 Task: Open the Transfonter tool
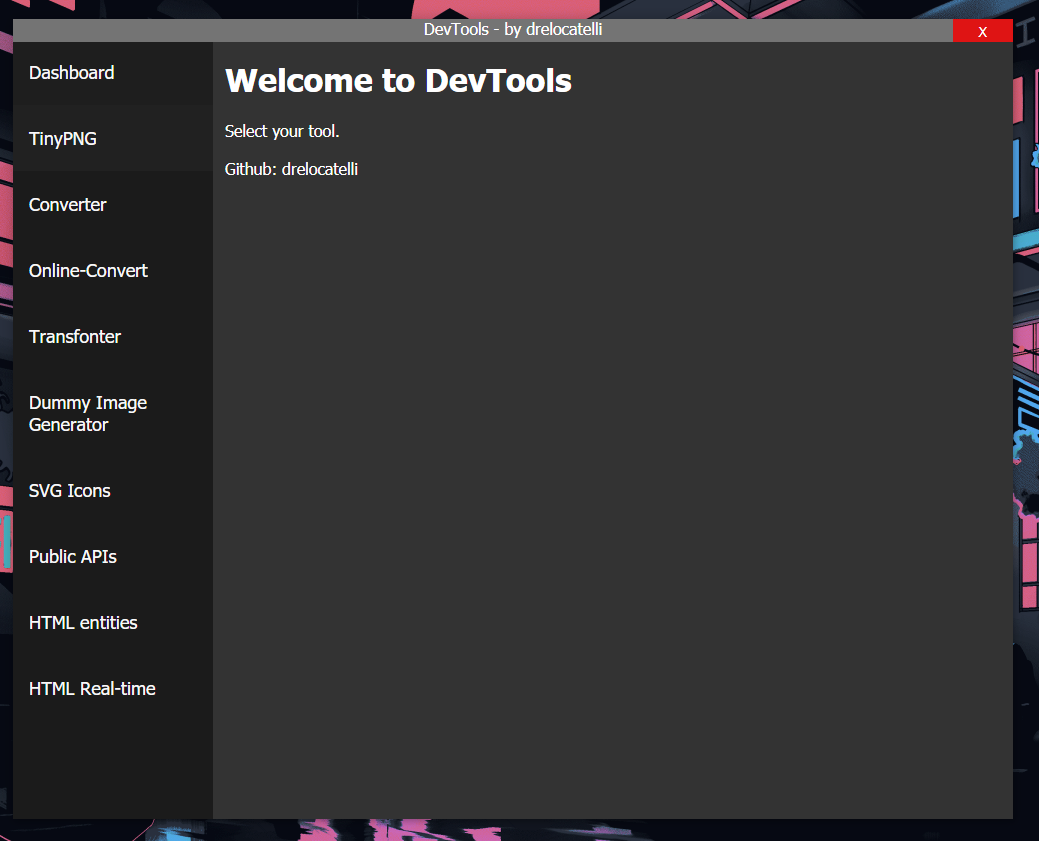pyautogui.click(x=74, y=336)
